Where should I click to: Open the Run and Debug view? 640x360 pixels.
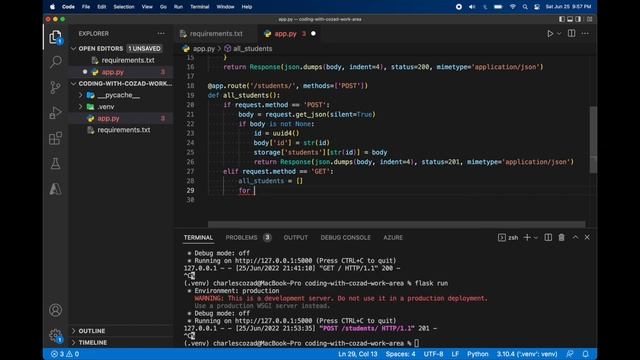pyautogui.click(x=55, y=113)
